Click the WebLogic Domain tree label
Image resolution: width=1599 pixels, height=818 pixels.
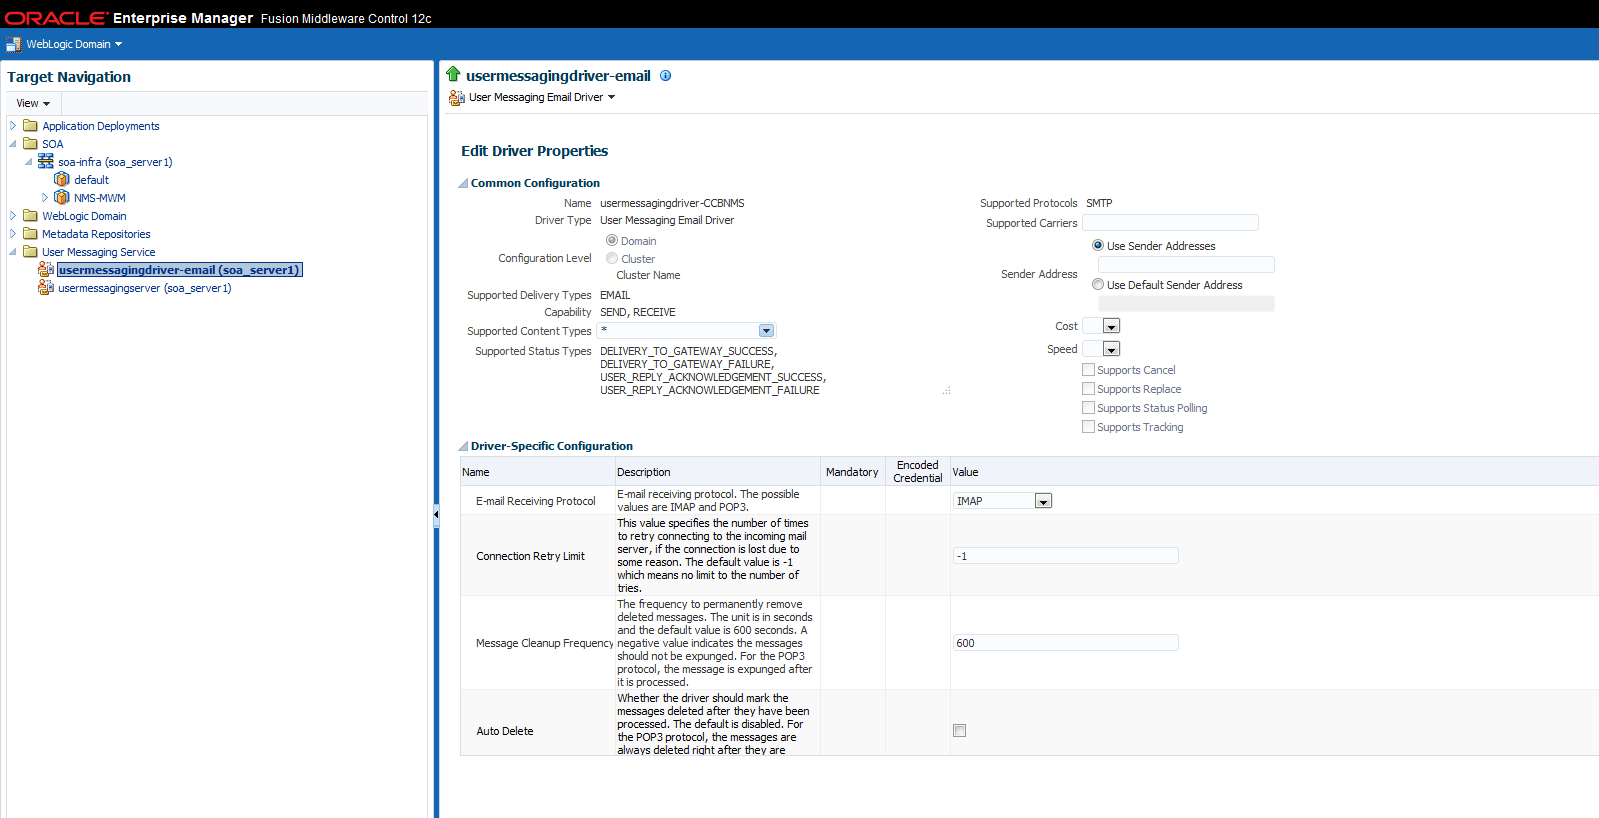tap(84, 216)
